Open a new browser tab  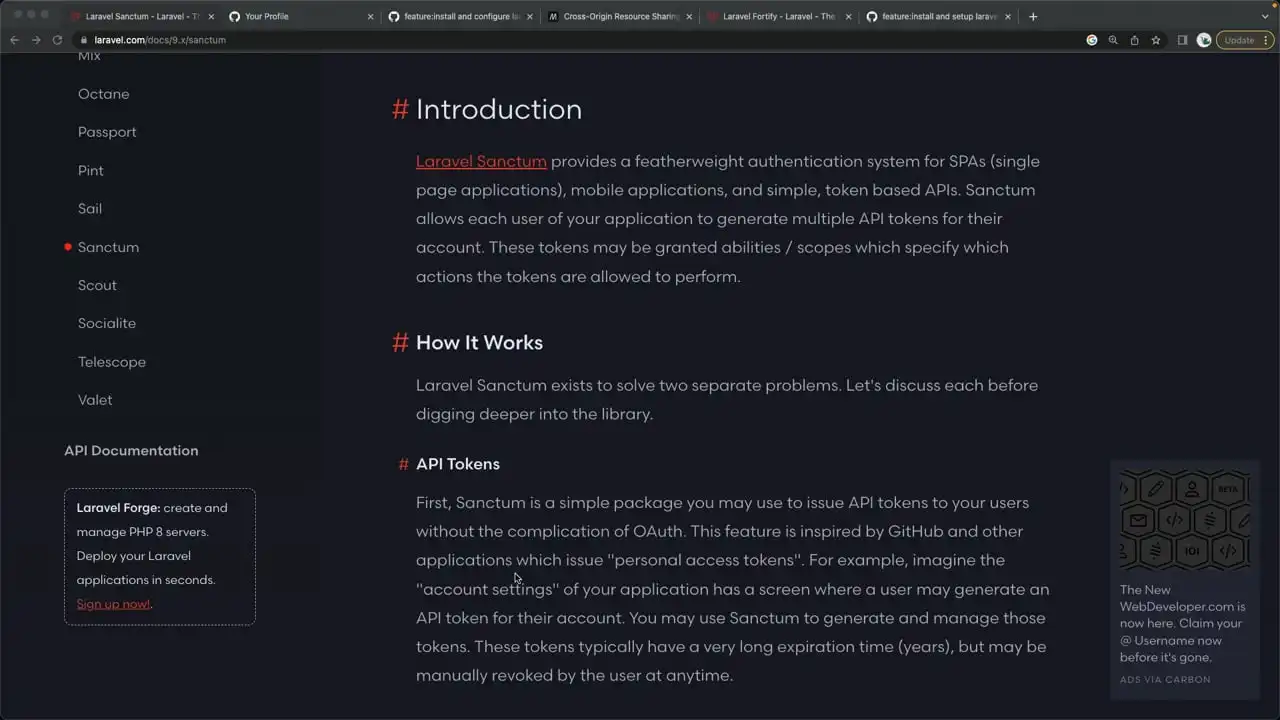pos(1033,16)
